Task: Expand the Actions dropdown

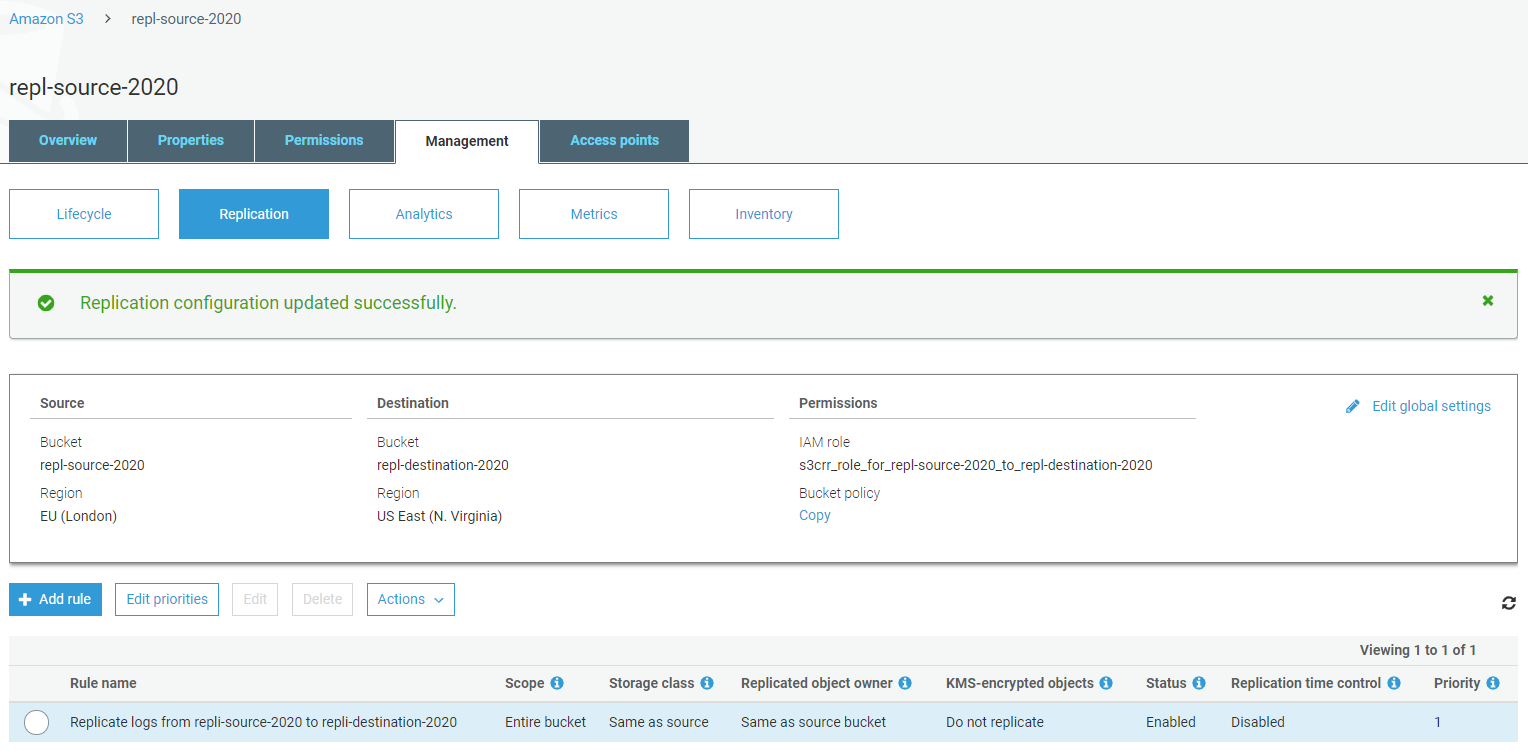Action: click(x=411, y=600)
